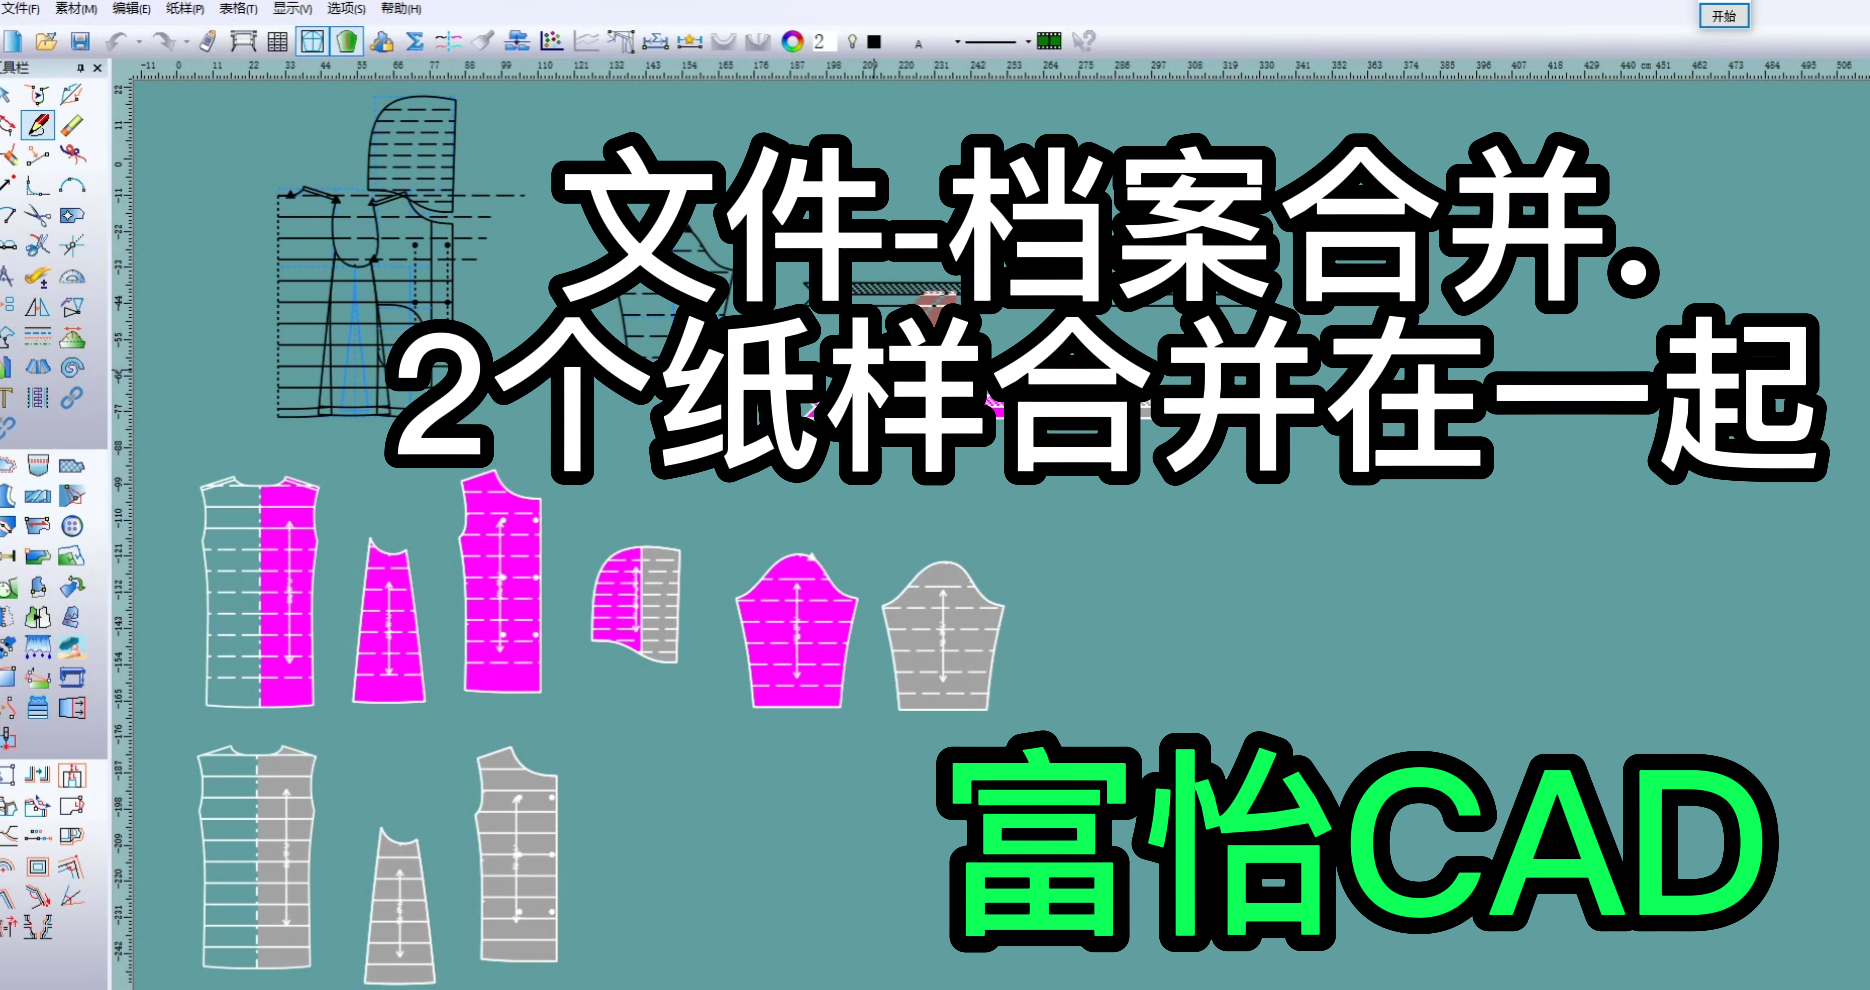Viewport: 1870px width, 990px height.
Task: Select the vest pattern pieces icon
Action: (x=38, y=617)
